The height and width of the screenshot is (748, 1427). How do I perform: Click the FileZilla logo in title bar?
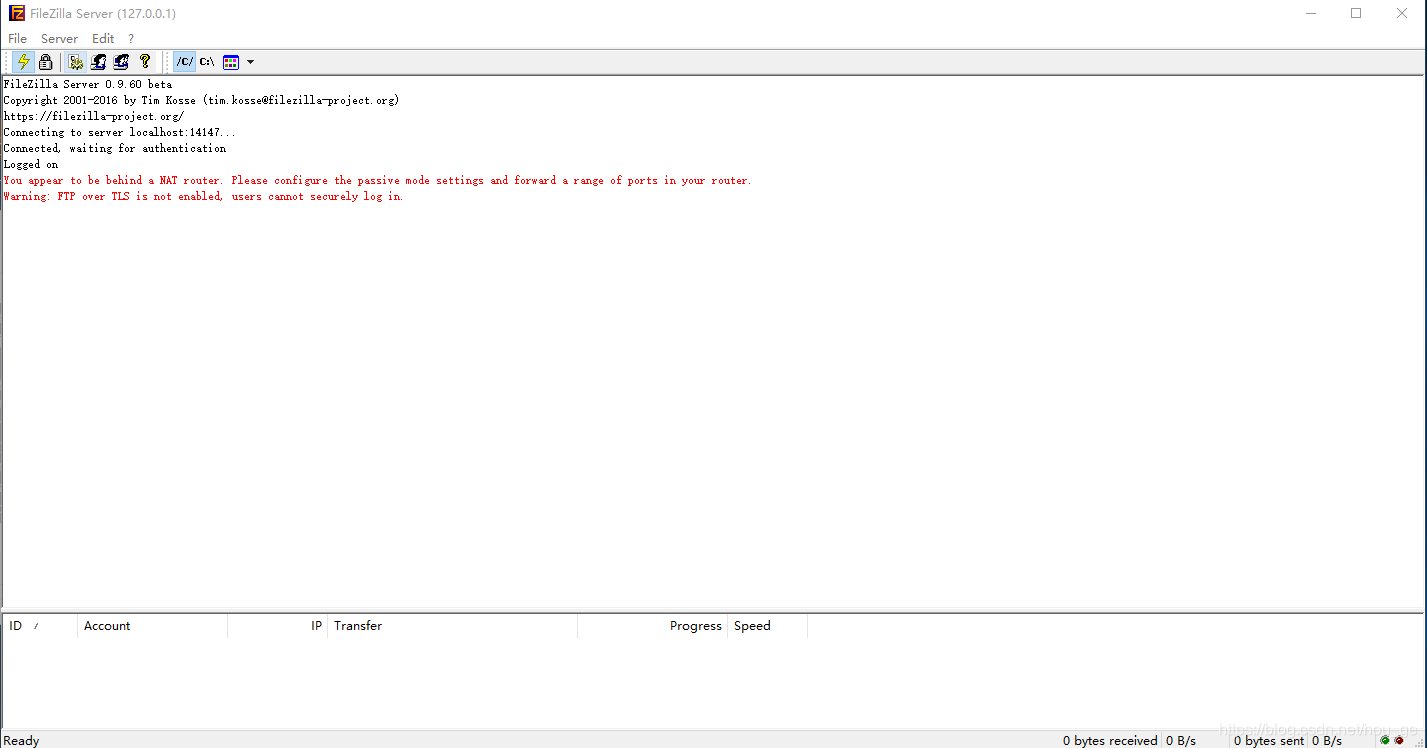point(16,13)
